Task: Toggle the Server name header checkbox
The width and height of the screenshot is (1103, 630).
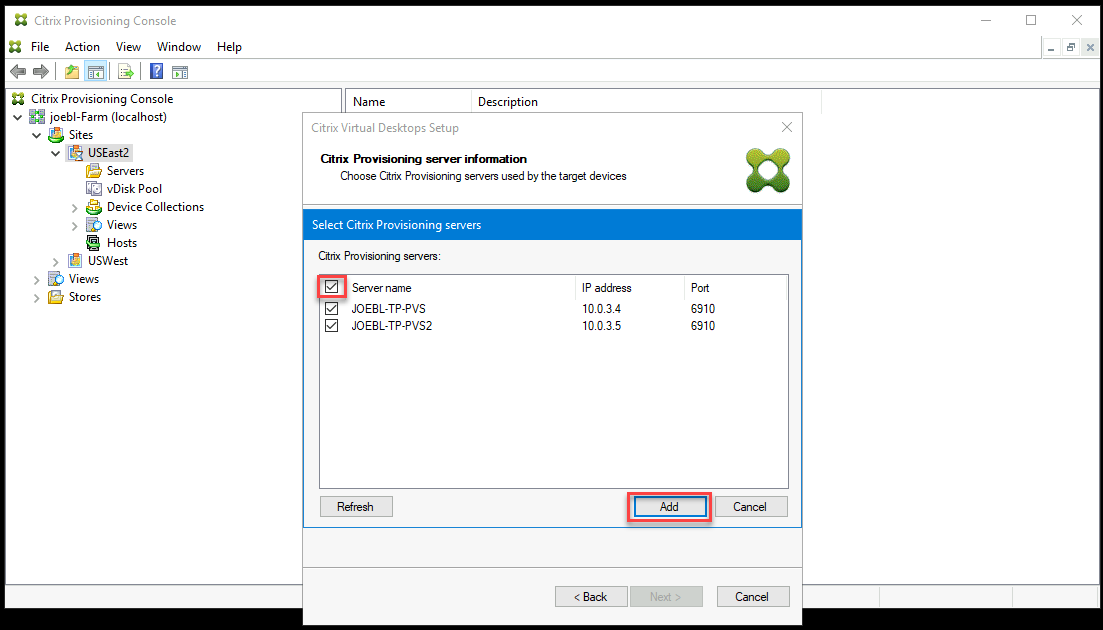Action: tap(331, 287)
